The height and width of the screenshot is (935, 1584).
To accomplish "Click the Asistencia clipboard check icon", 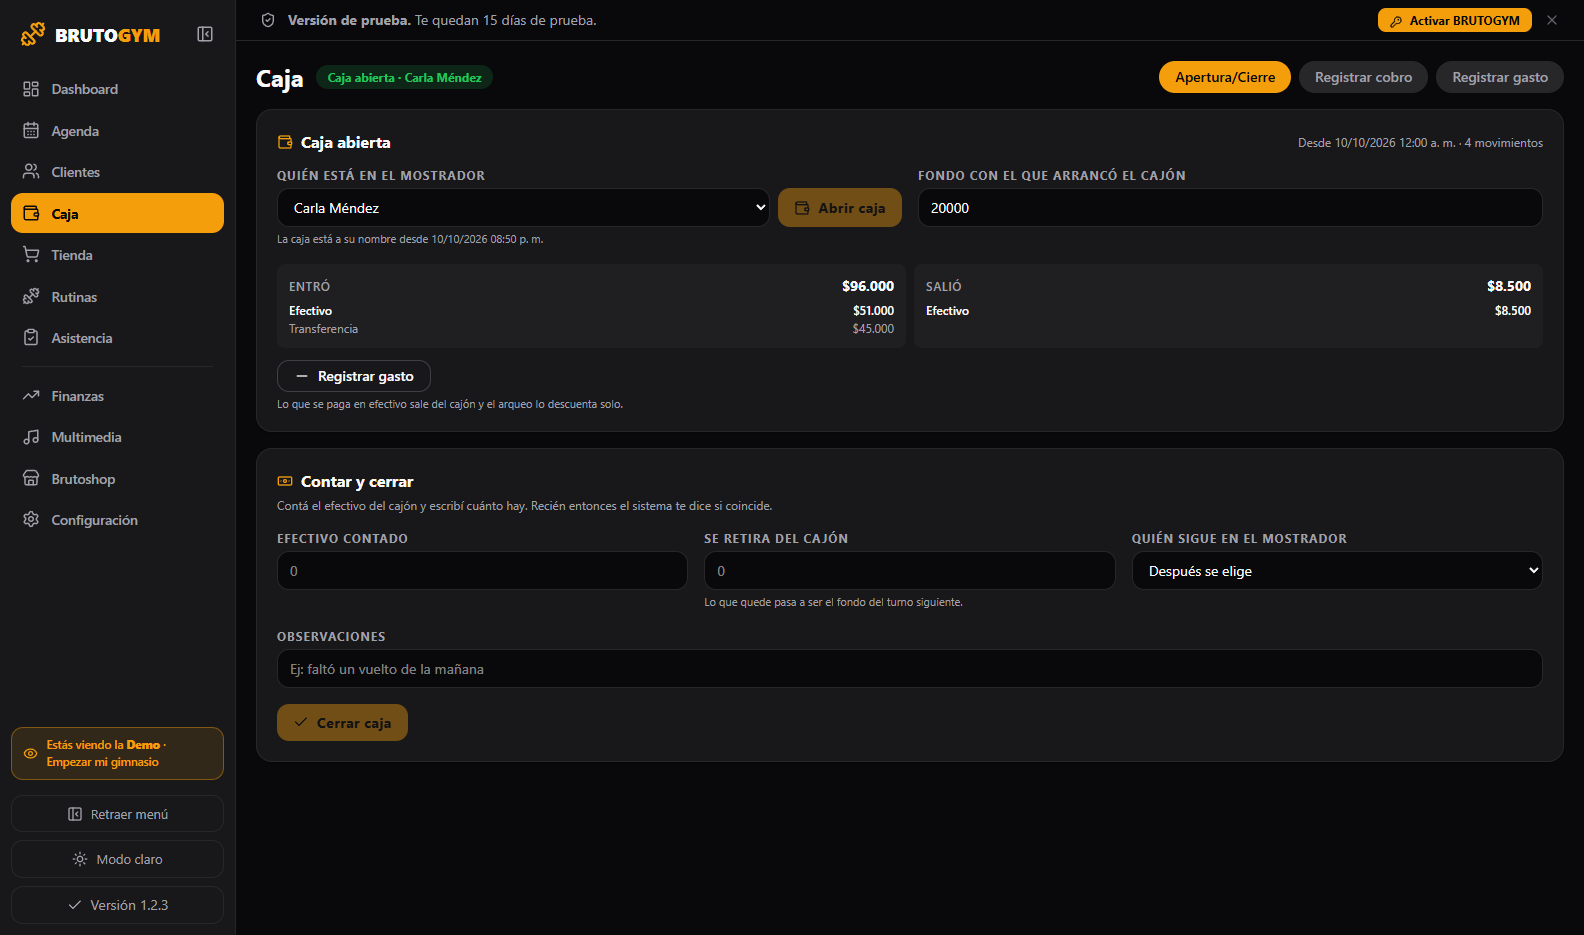I will [31, 338].
